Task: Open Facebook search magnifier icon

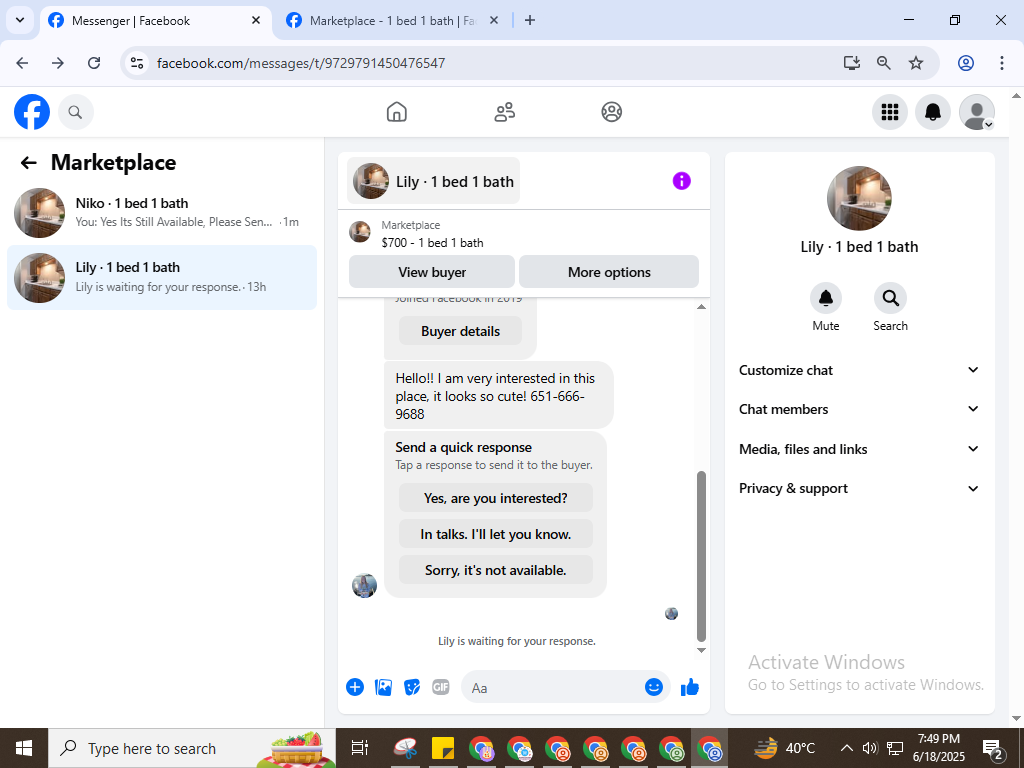Action: click(76, 112)
